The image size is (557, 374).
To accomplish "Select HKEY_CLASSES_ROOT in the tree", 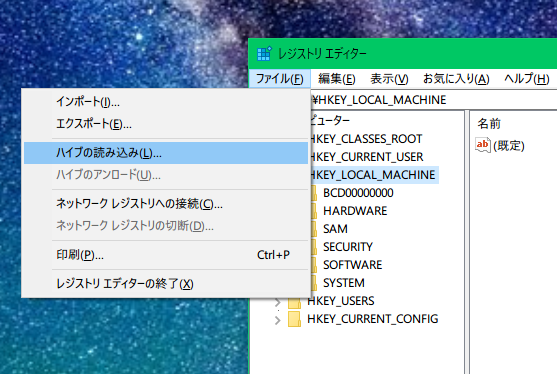I will [x=366, y=139].
